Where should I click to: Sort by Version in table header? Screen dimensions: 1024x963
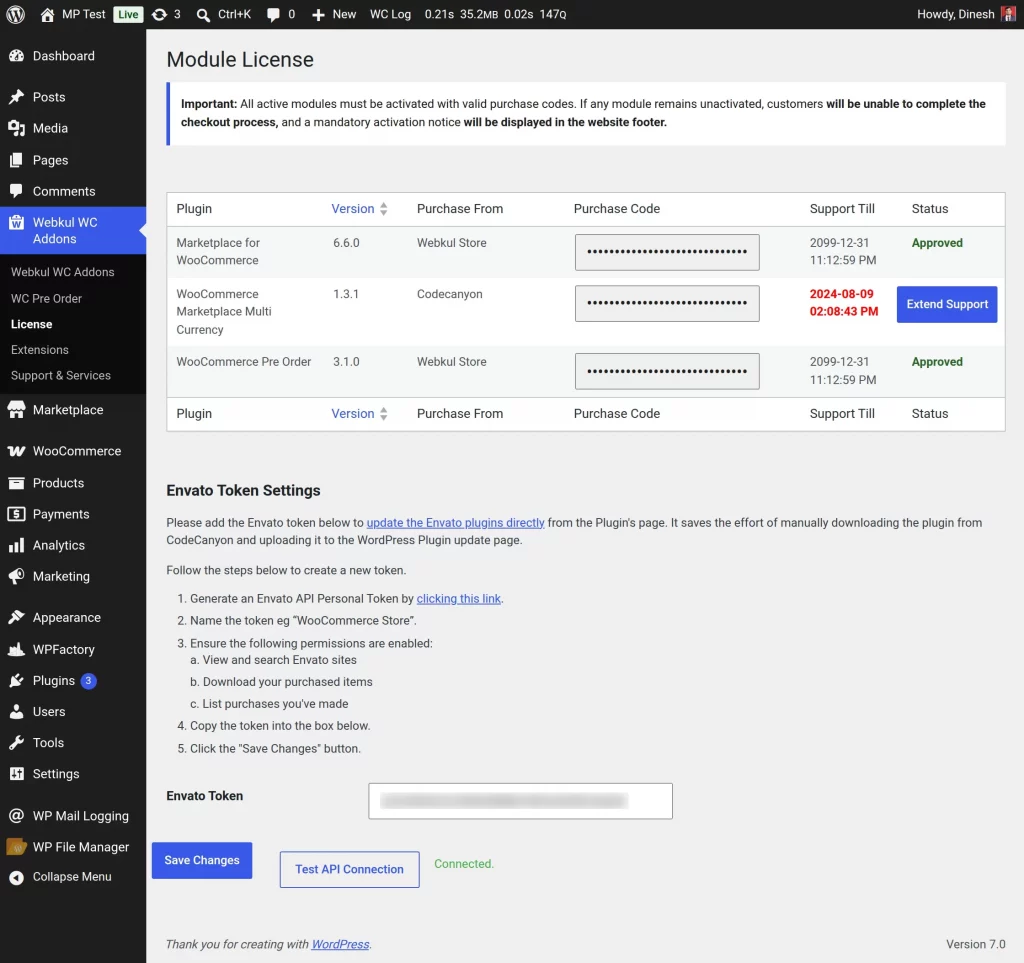coord(359,209)
